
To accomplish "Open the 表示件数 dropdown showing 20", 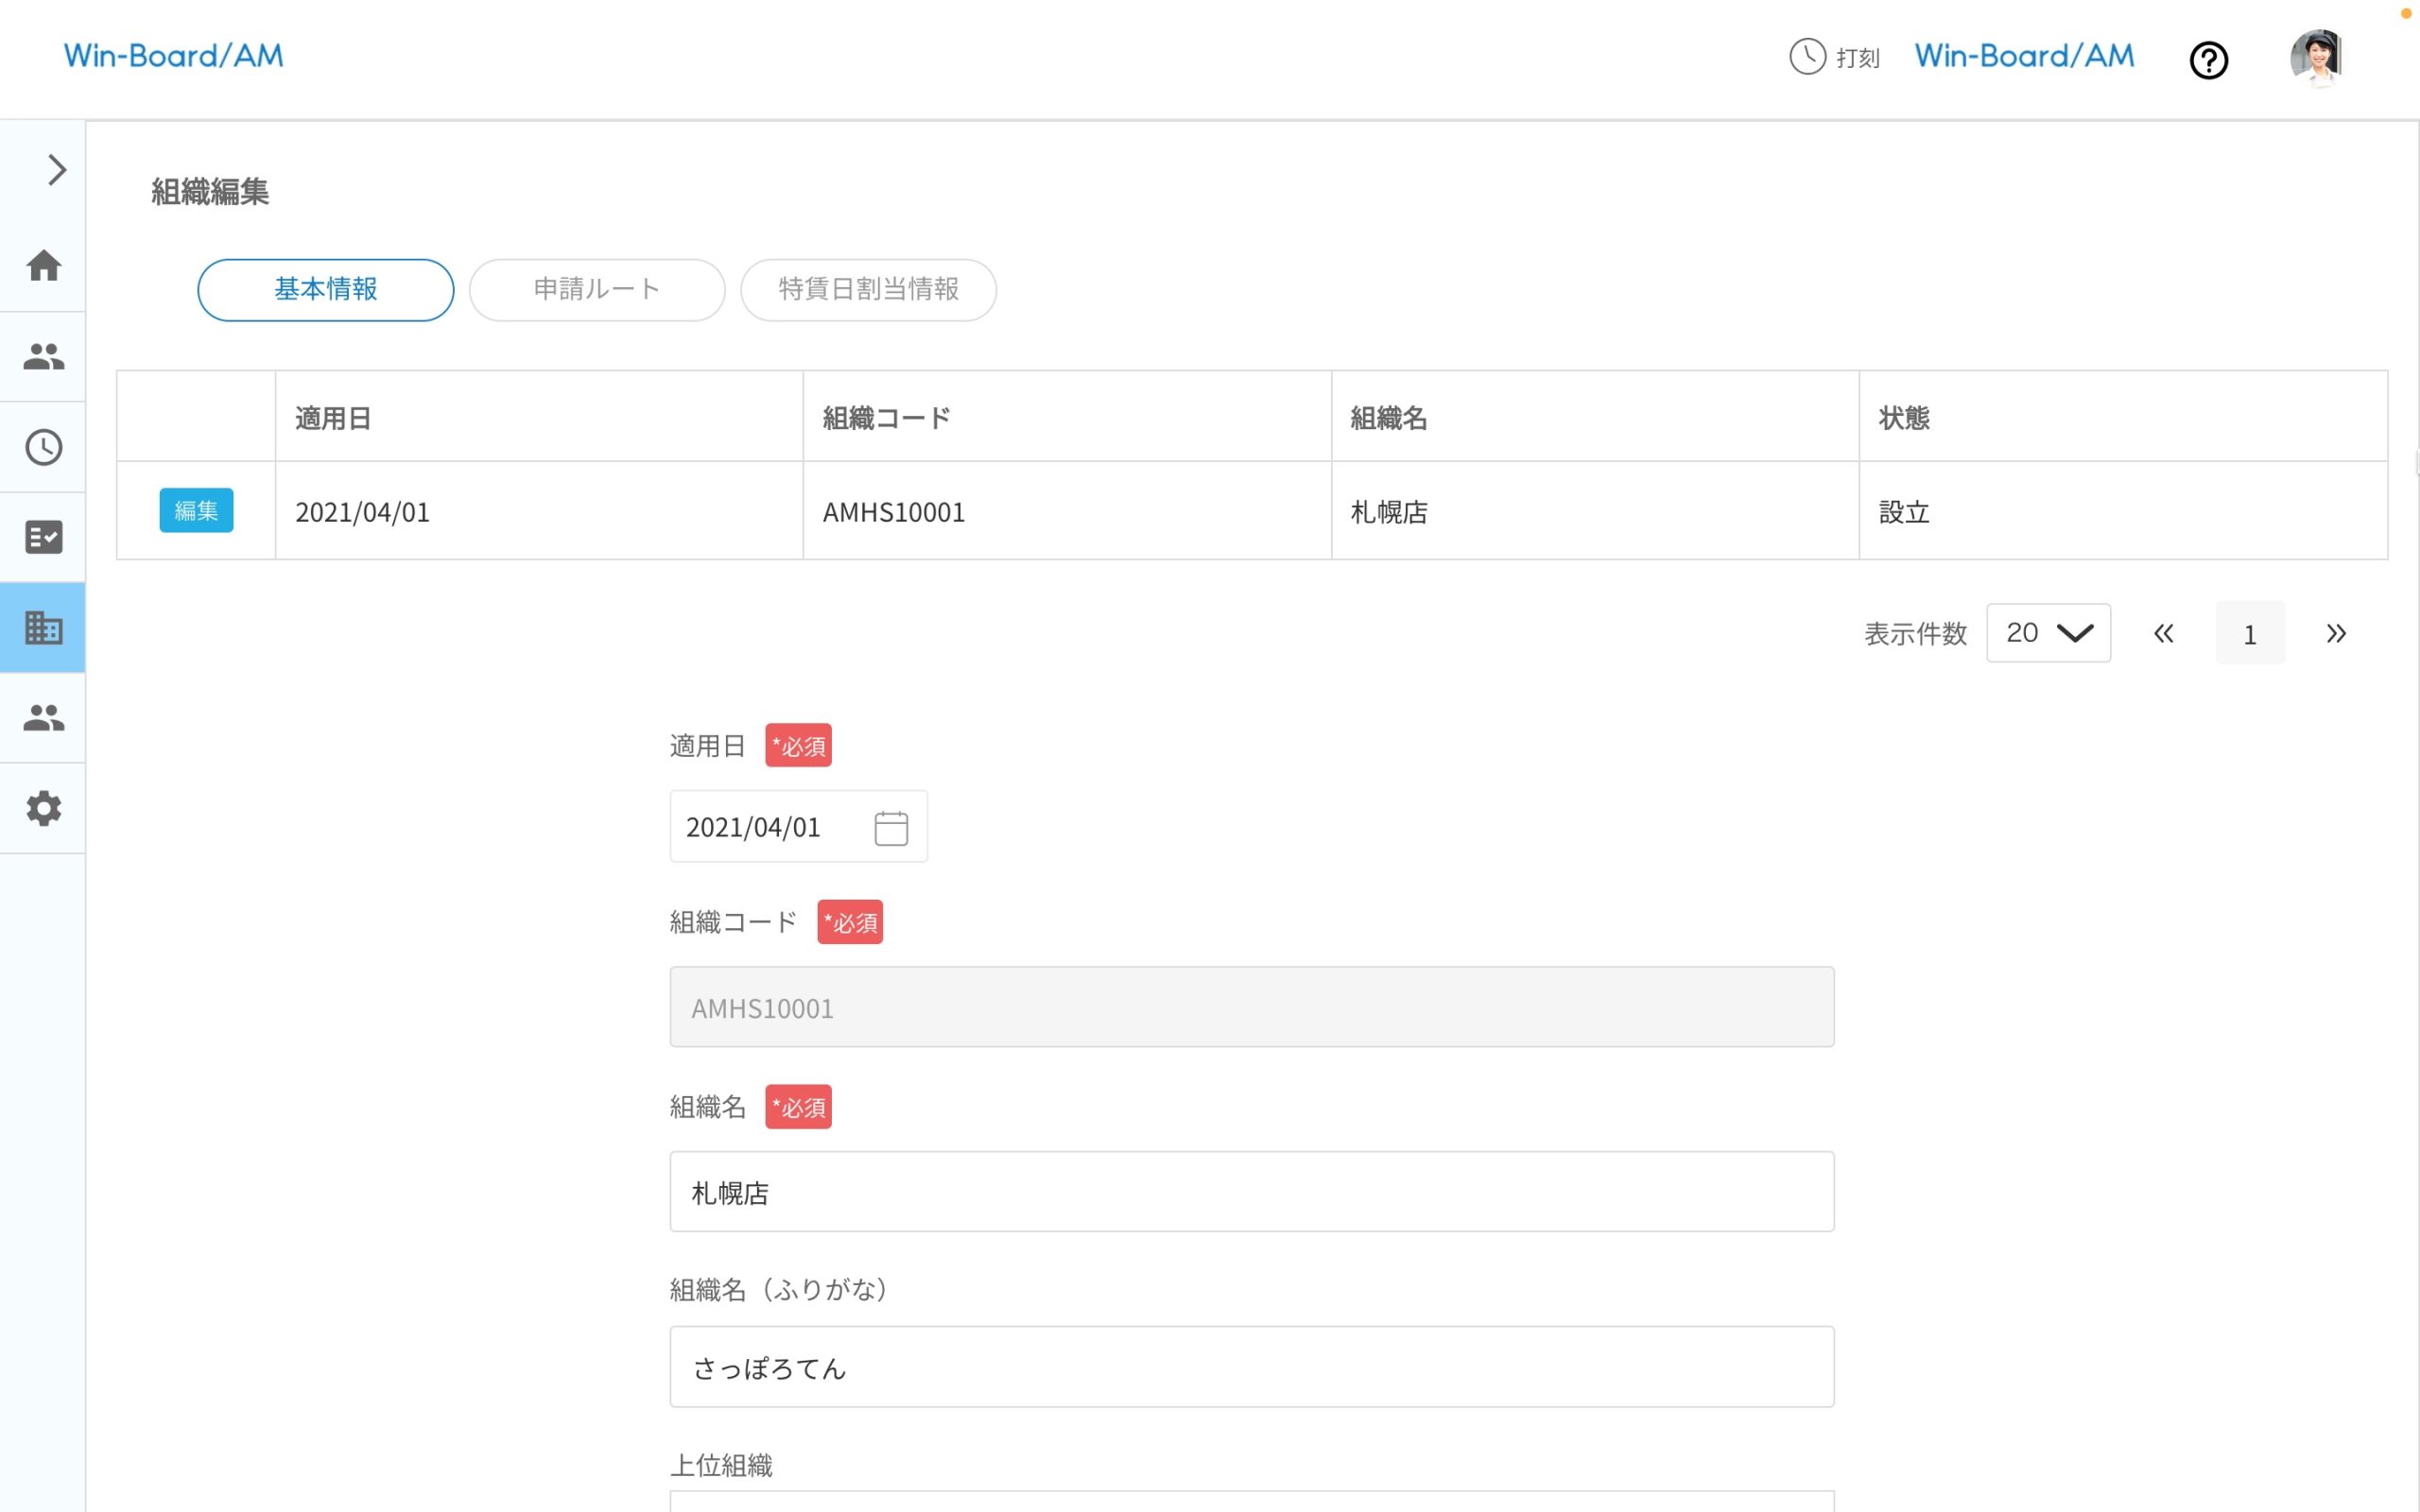I will tap(2048, 632).
